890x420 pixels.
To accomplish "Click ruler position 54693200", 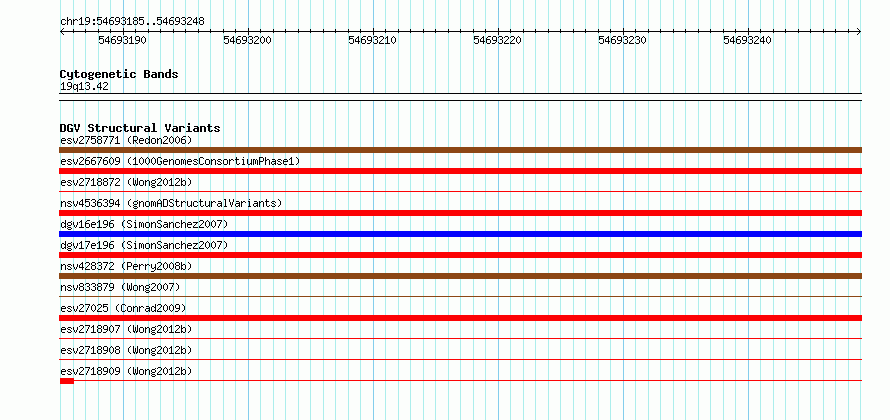I will [x=247, y=40].
